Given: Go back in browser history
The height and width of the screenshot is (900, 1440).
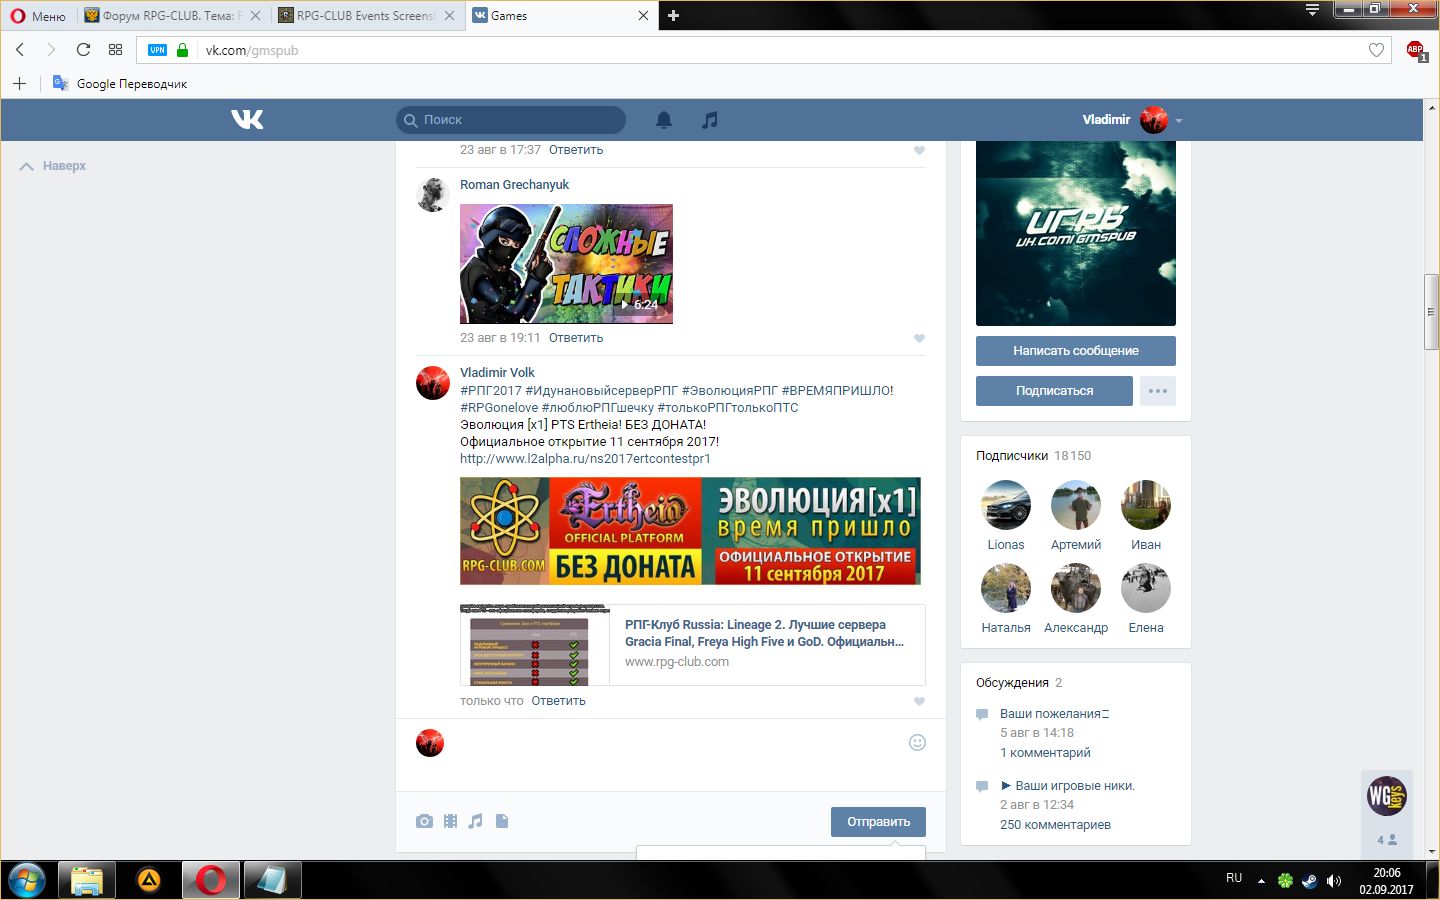Looking at the screenshot, I should 20,50.
